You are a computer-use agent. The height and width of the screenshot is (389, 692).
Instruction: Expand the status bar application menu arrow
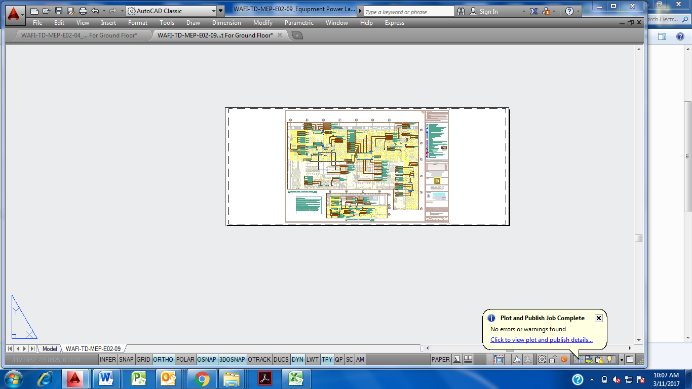click(x=621, y=359)
